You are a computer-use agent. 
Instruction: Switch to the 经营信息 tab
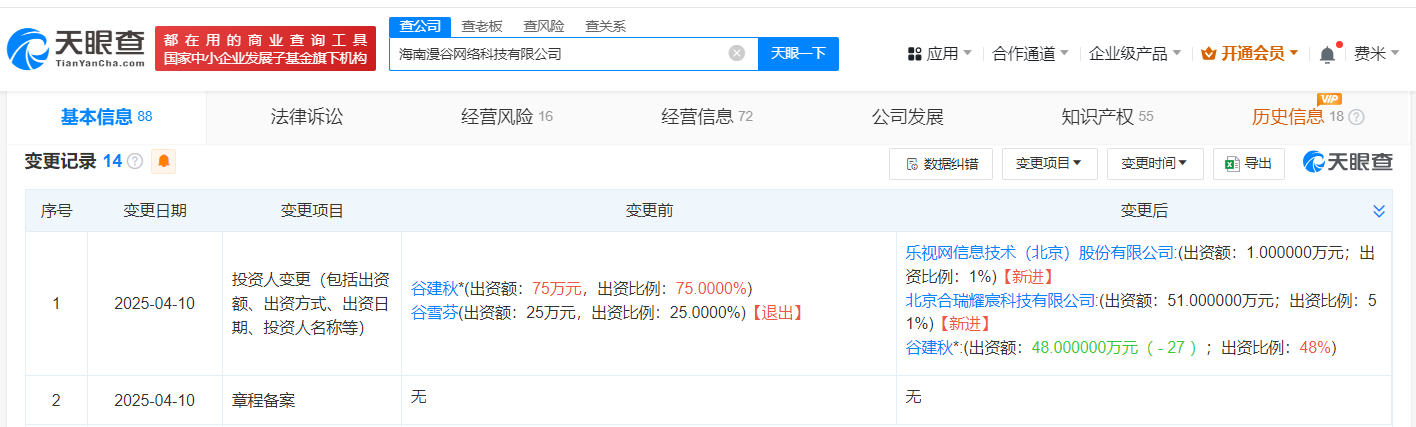707,117
